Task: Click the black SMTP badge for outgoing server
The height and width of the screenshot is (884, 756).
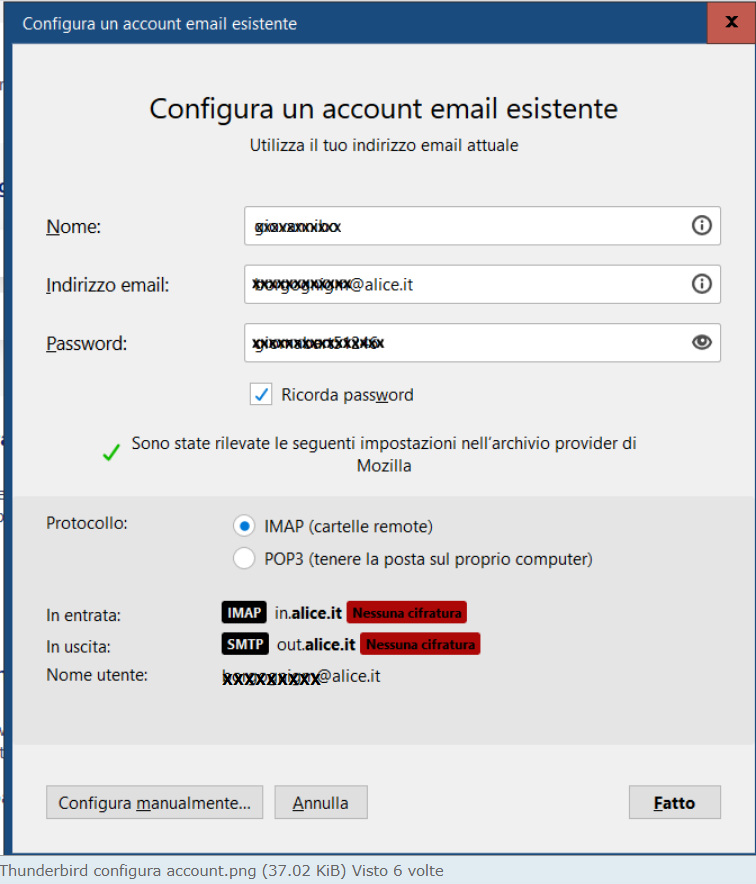Action: click(x=245, y=644)
